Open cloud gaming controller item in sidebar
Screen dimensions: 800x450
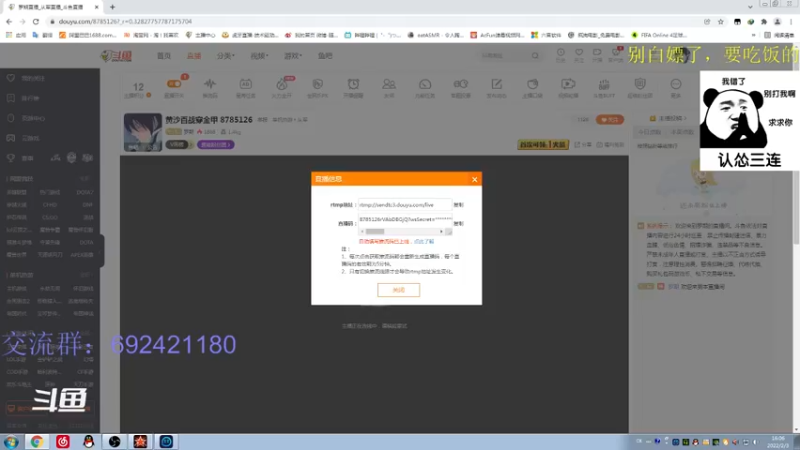(x=23, y=138)
